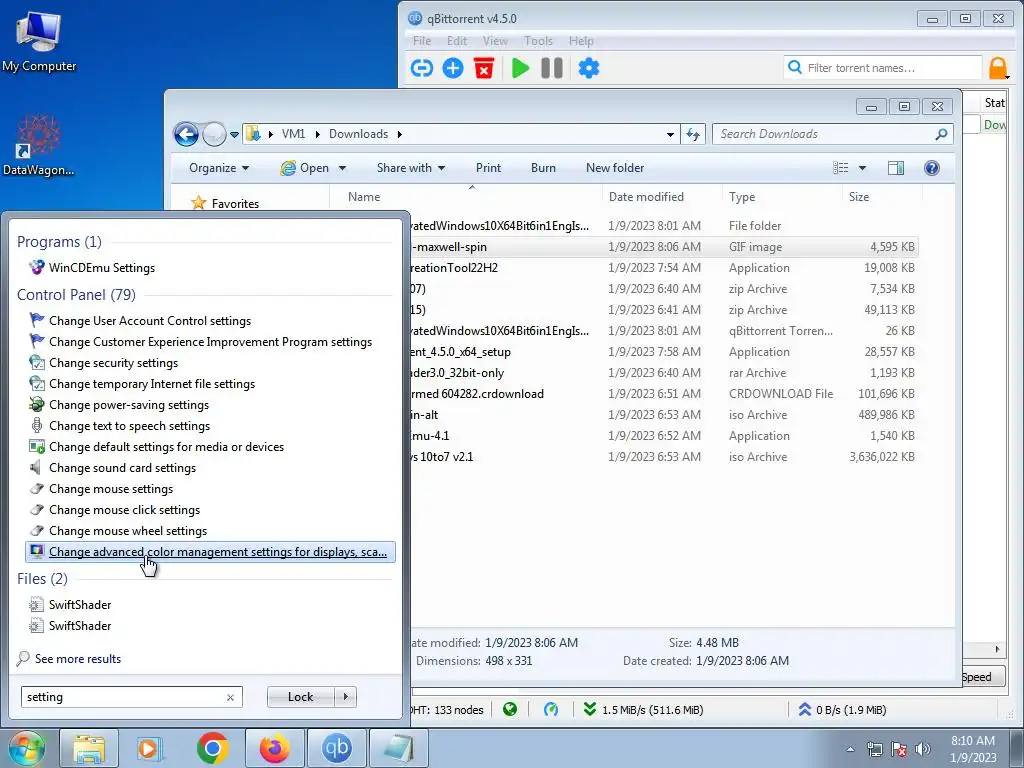The width and height of the screenshot is (1024, 768).
Task: Click Explorer help question mark icon
Action: pyautogui.click(x=932, y=168)
